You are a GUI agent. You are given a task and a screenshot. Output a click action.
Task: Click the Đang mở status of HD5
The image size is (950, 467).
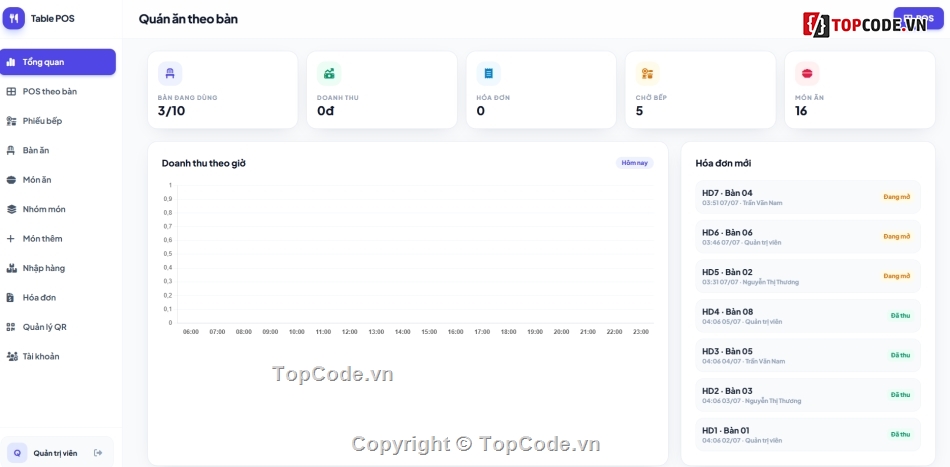pos(897,276)
